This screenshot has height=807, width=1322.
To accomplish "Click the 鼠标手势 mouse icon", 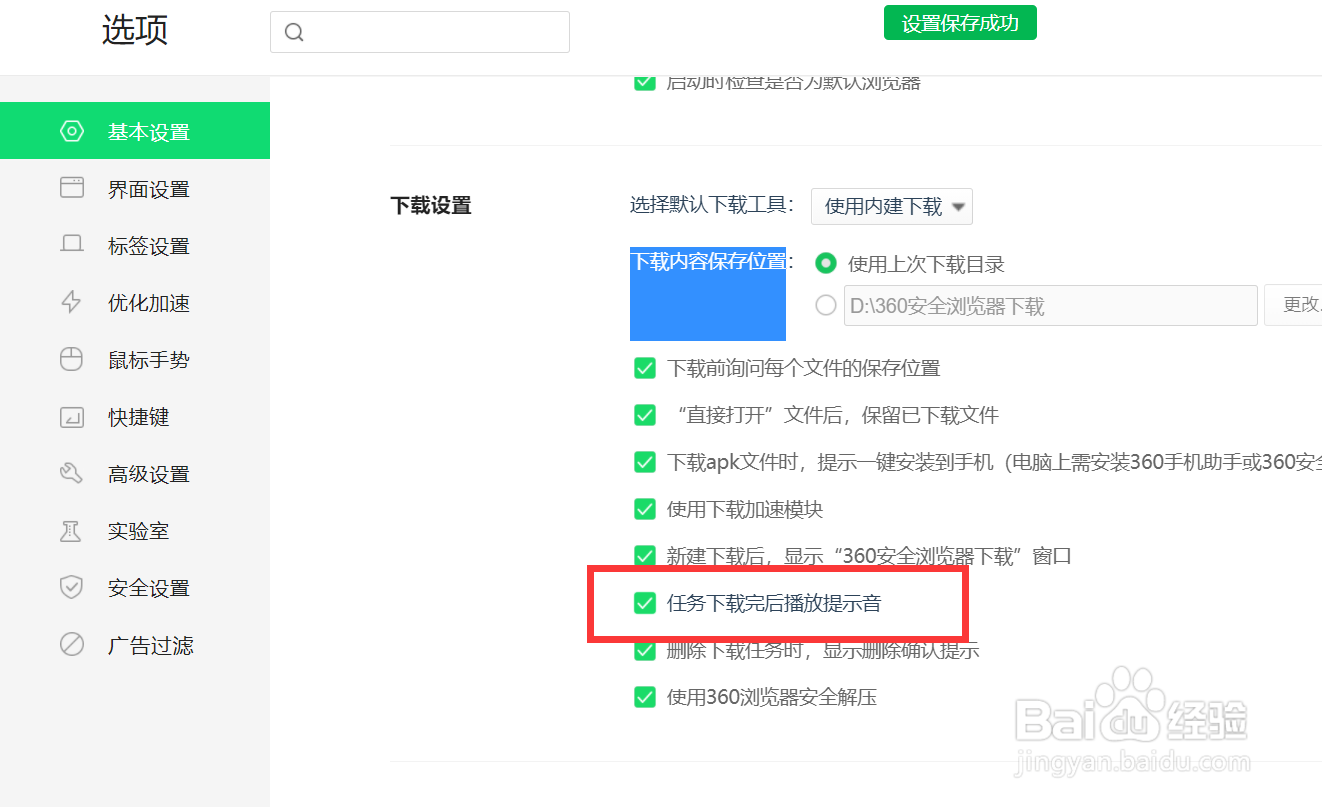I will (72, 359).
